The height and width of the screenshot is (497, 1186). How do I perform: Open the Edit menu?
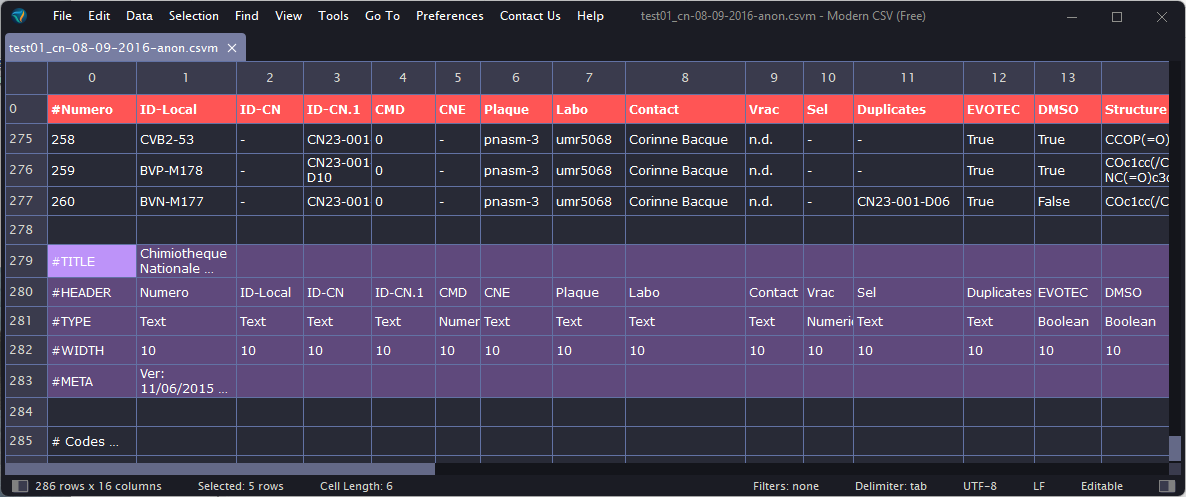pyautogui.click(x=99, y=16)
